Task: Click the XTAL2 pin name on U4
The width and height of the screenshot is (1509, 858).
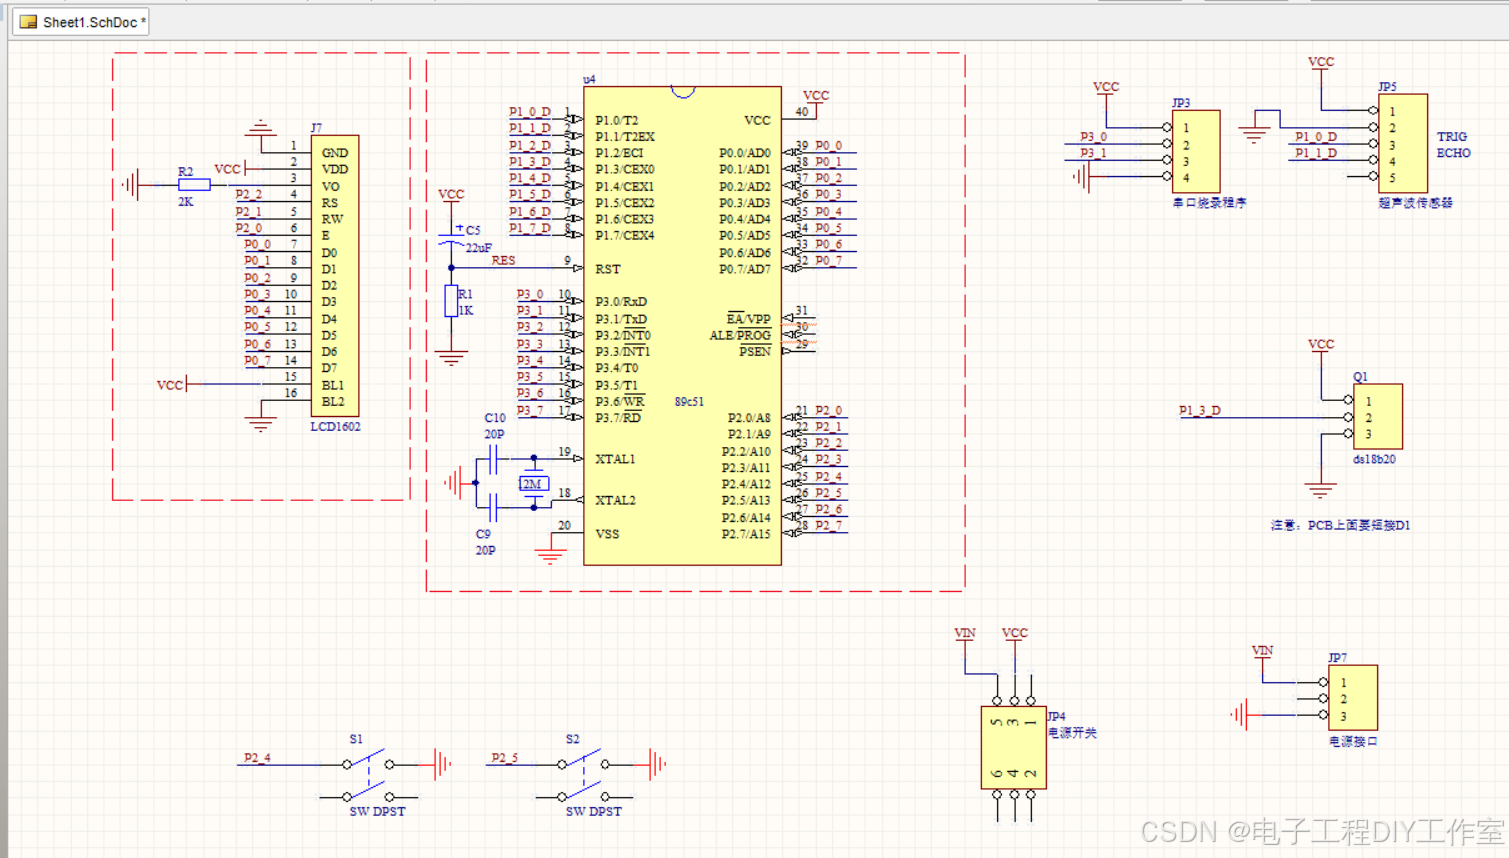Action: [x=615, y=500]
